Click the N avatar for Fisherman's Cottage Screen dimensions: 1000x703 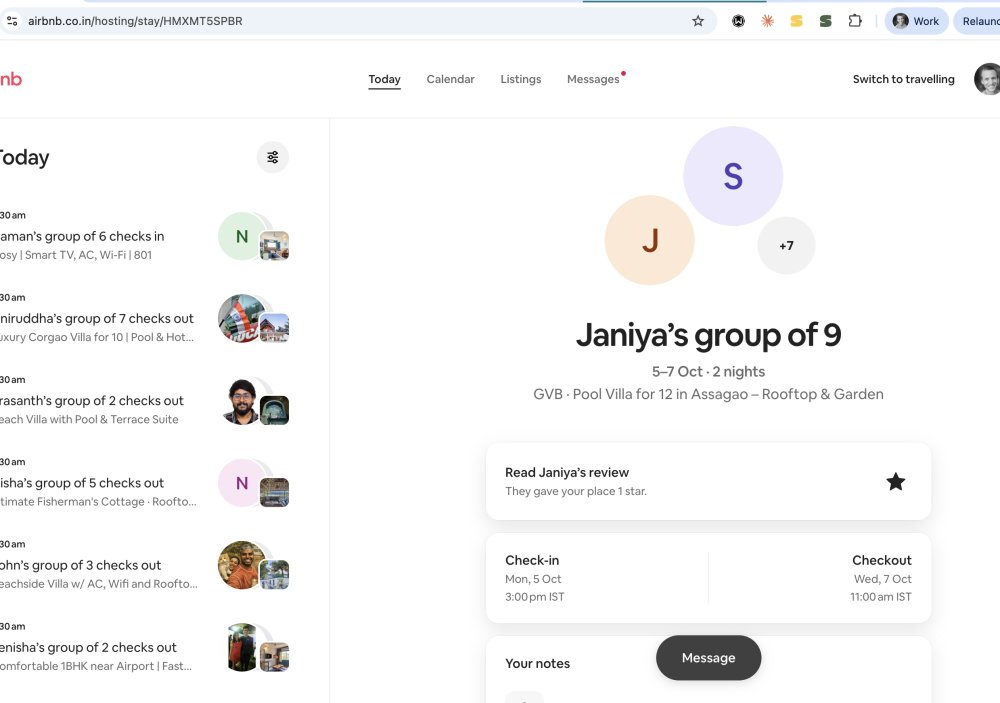click(242, 483)
